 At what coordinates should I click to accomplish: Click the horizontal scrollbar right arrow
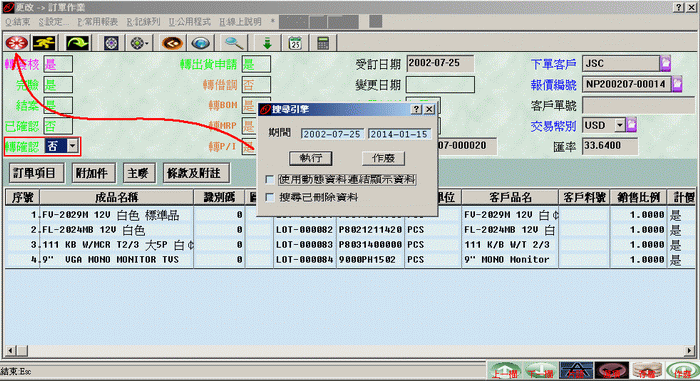coord(690,351)
